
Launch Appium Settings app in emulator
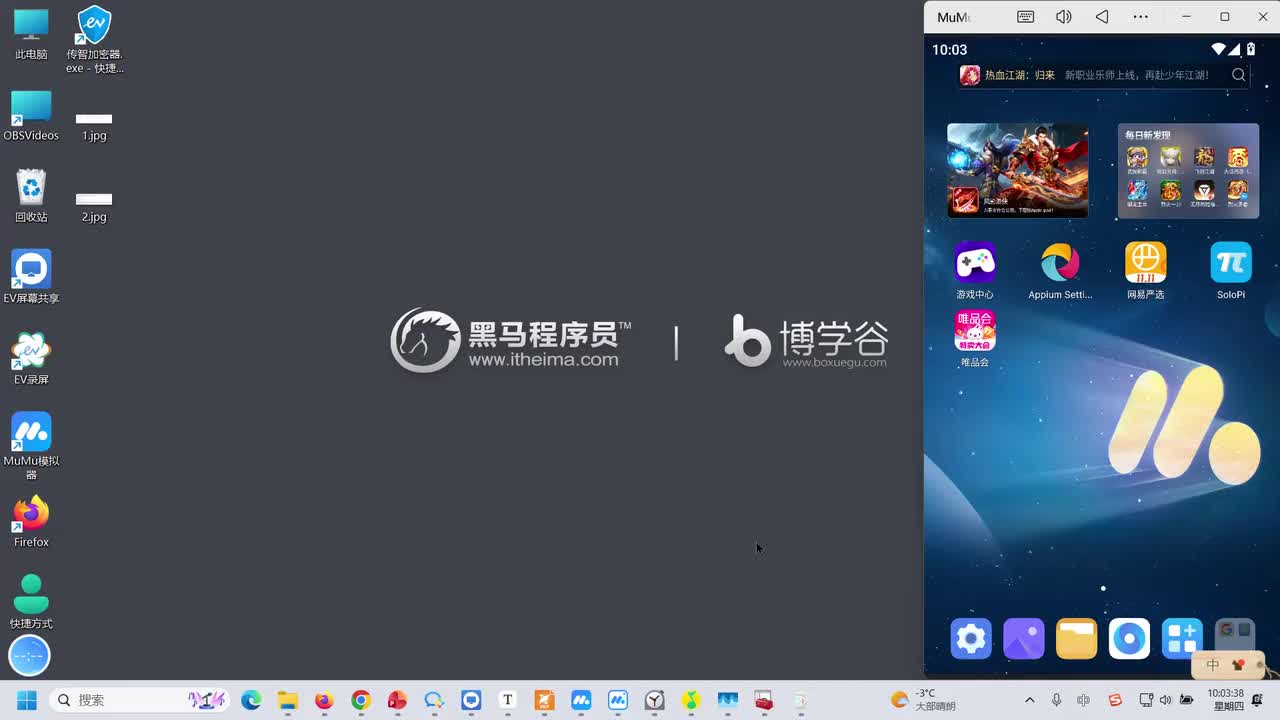pos(1060,271)
